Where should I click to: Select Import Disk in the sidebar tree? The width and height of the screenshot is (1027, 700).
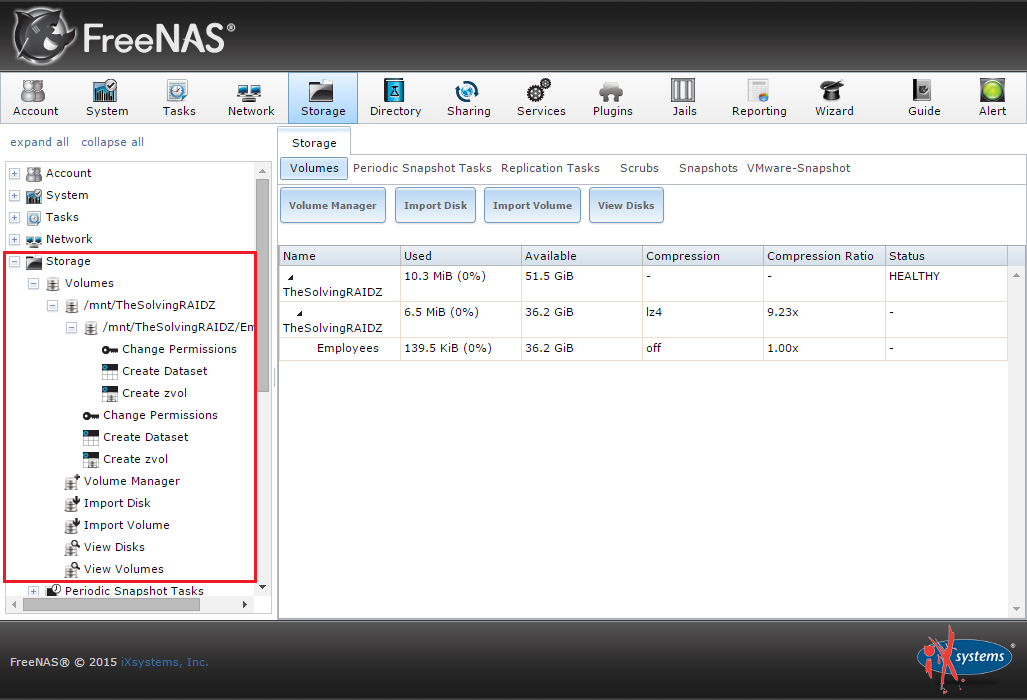[117, 504]
